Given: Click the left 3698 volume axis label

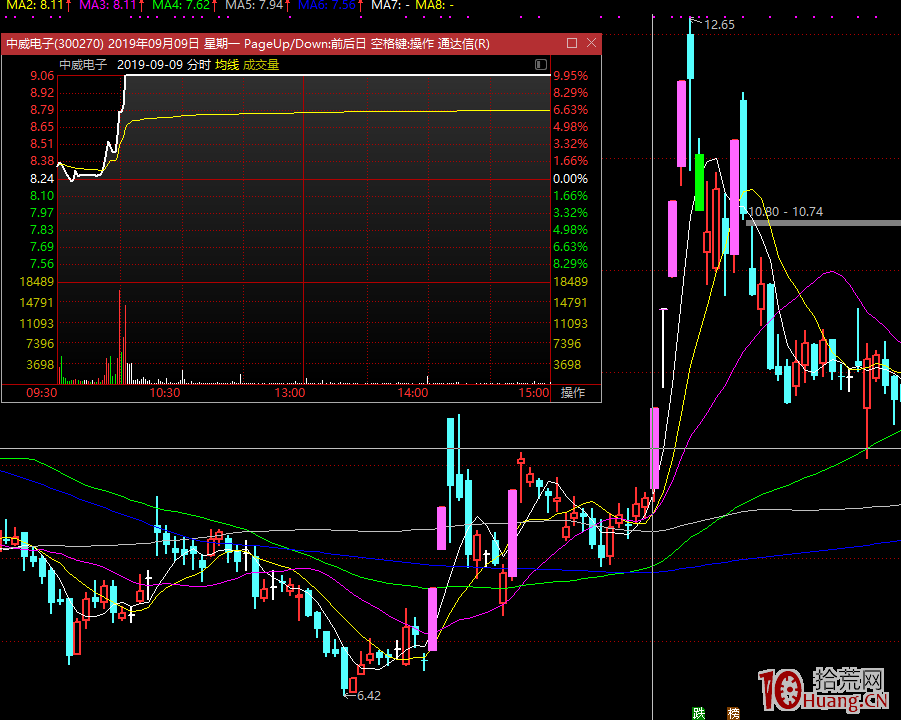Looking at the screenshot, I should point(40,365).
